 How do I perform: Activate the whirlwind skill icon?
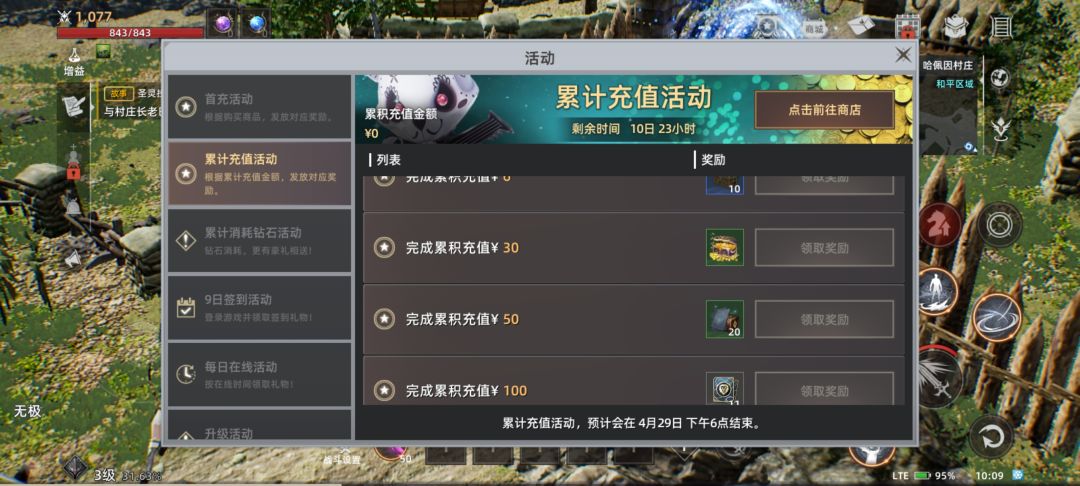coord(997,317)
